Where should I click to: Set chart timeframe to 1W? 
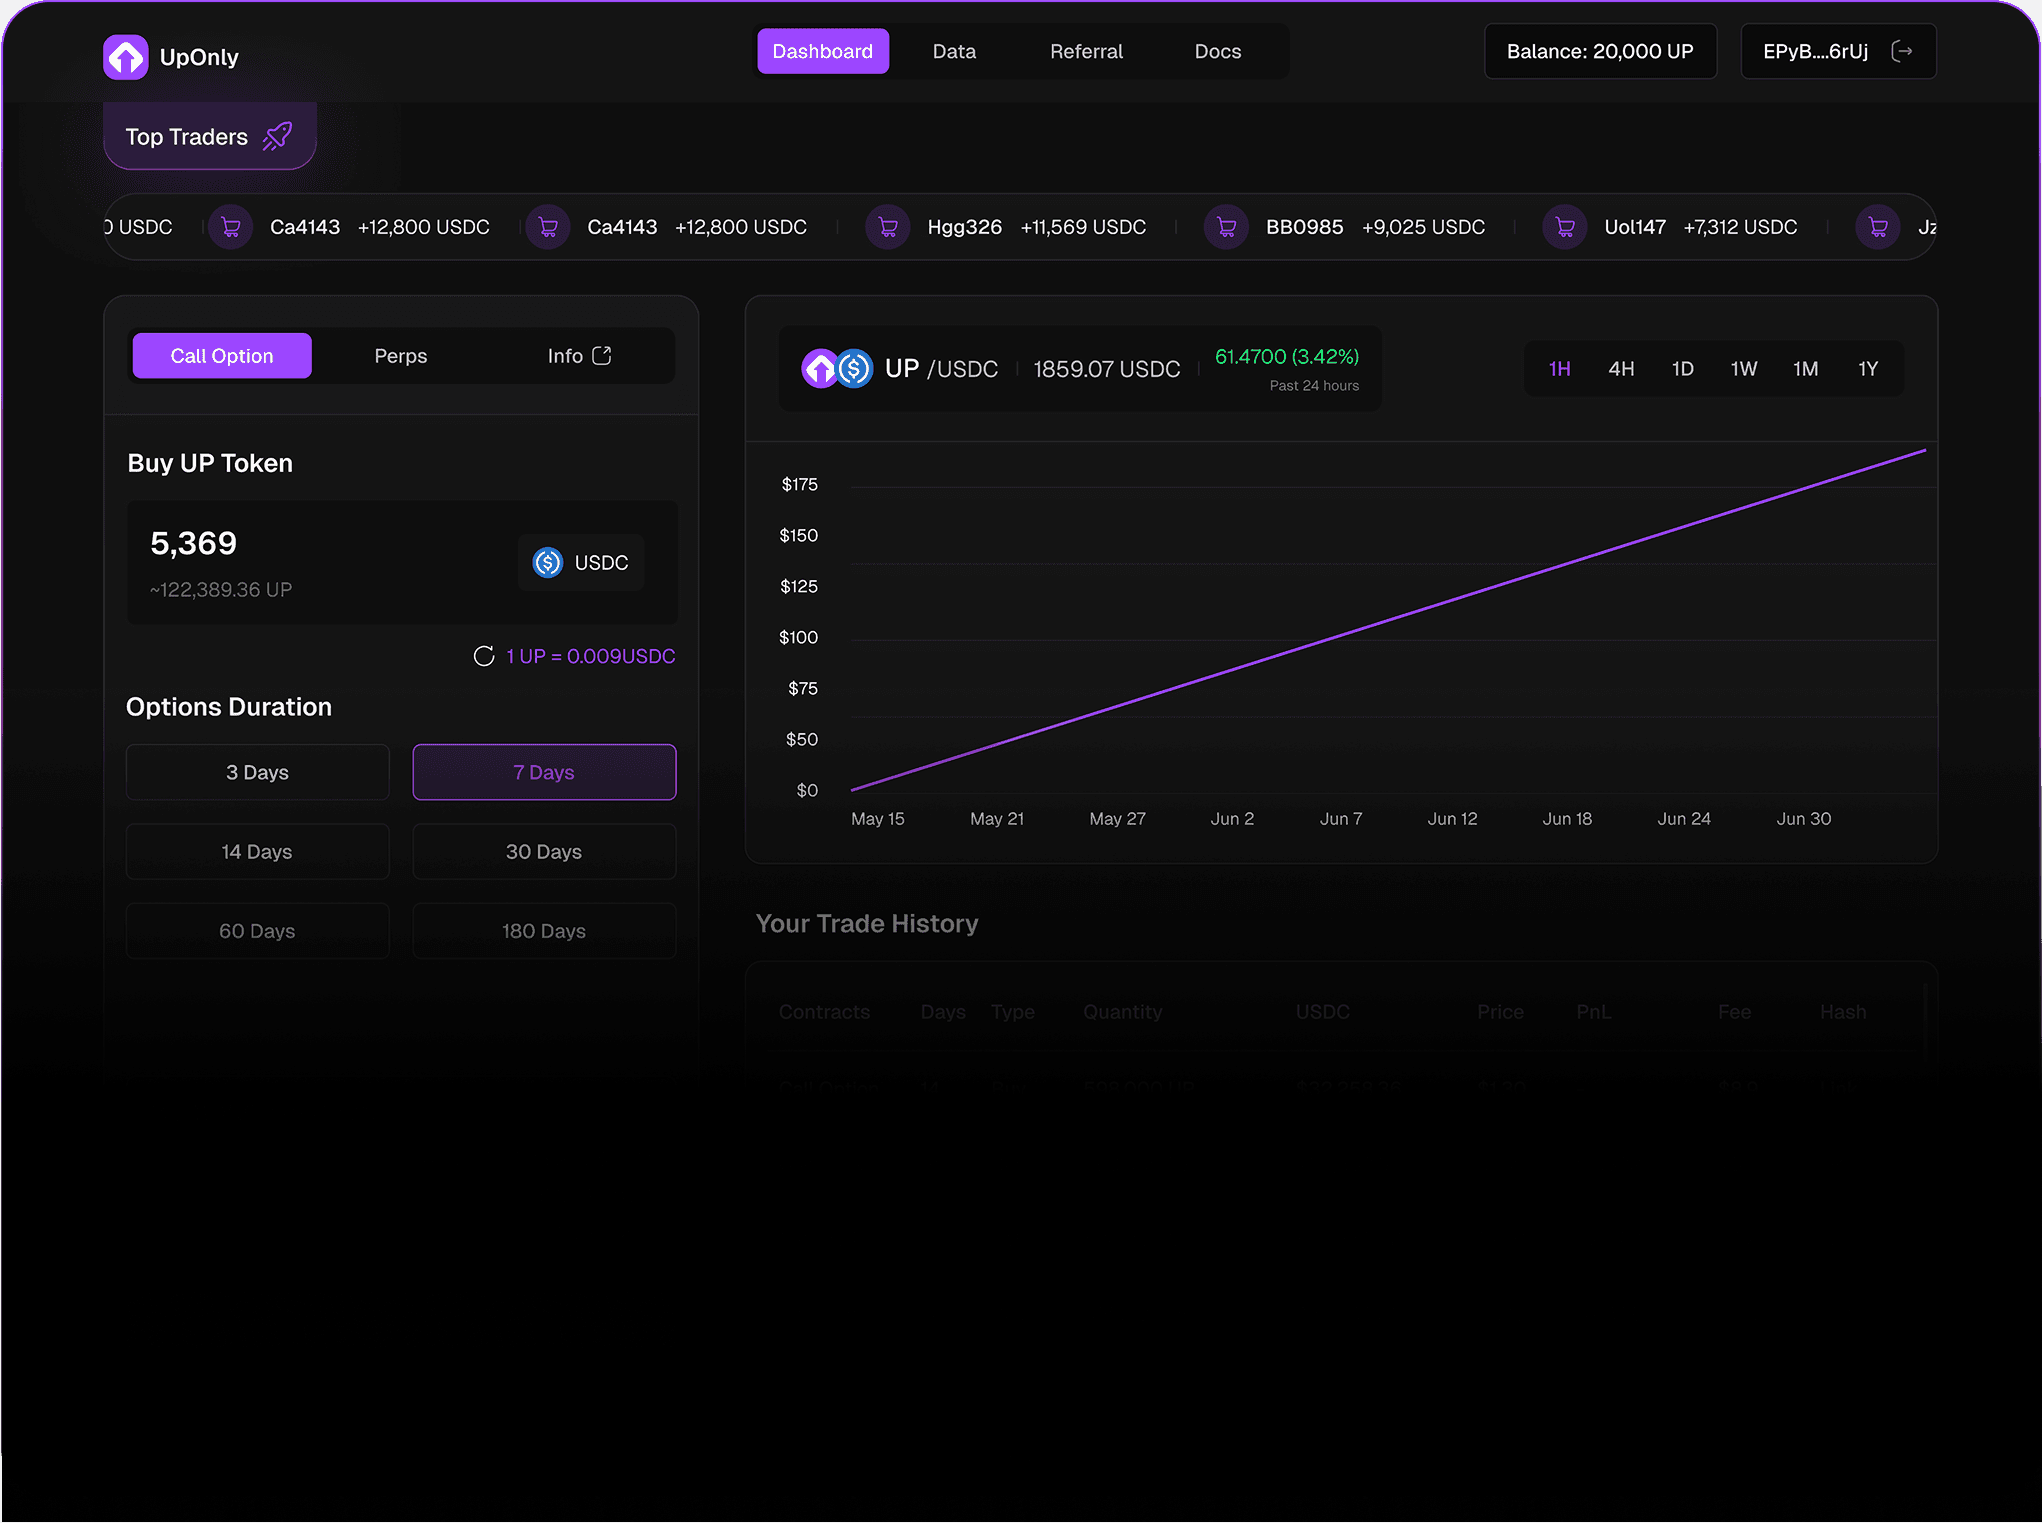click(x=1744, y=369)
